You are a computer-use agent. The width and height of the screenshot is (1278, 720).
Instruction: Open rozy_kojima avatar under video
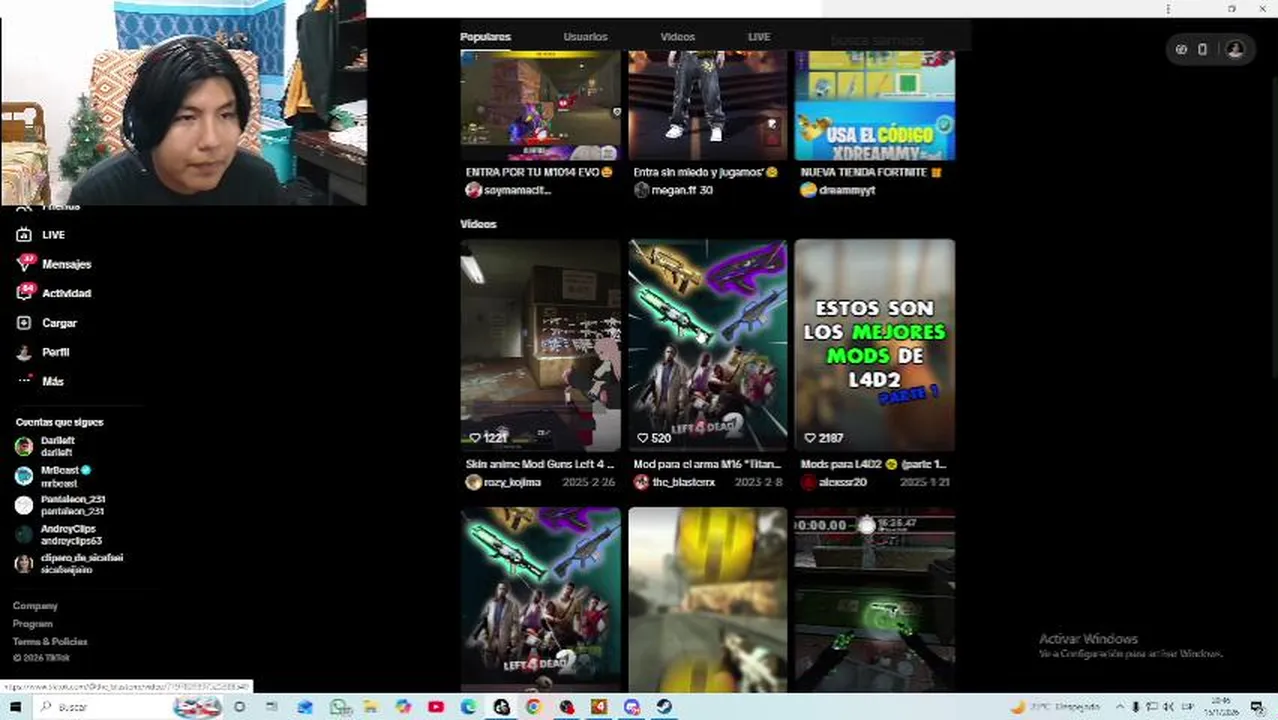(x=473, y=482)
